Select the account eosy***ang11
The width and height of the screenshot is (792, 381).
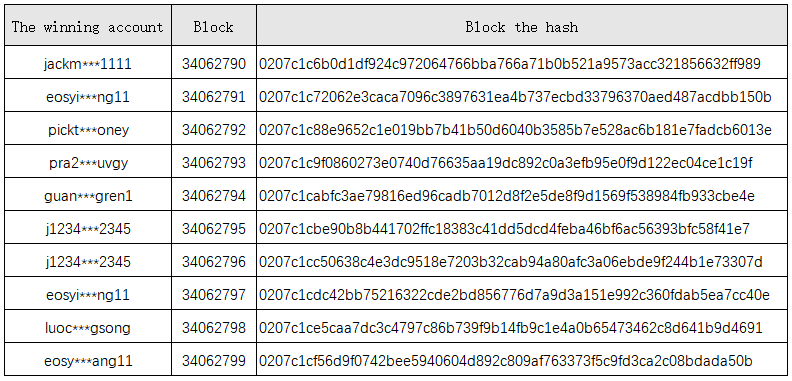click(88, 361)
